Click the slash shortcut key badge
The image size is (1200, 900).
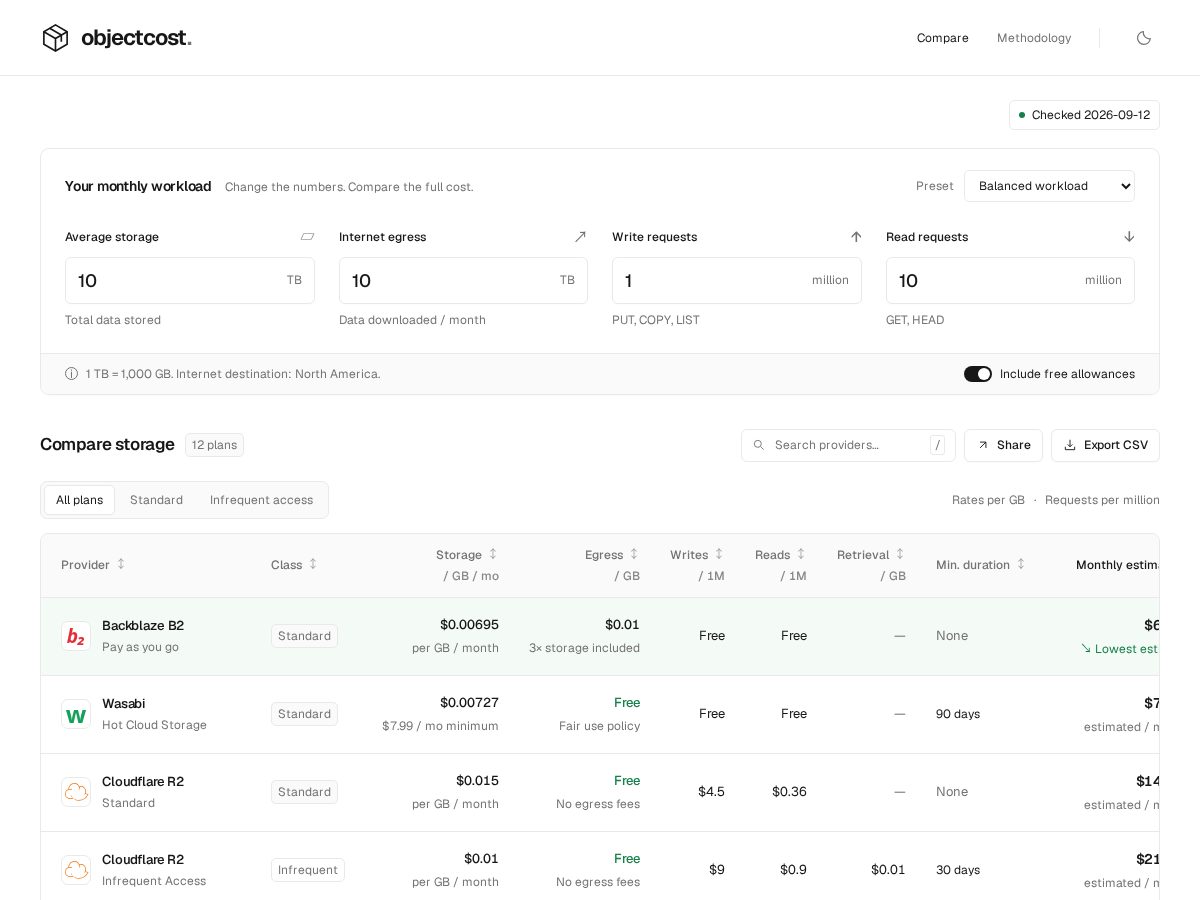tap(937, 445)
